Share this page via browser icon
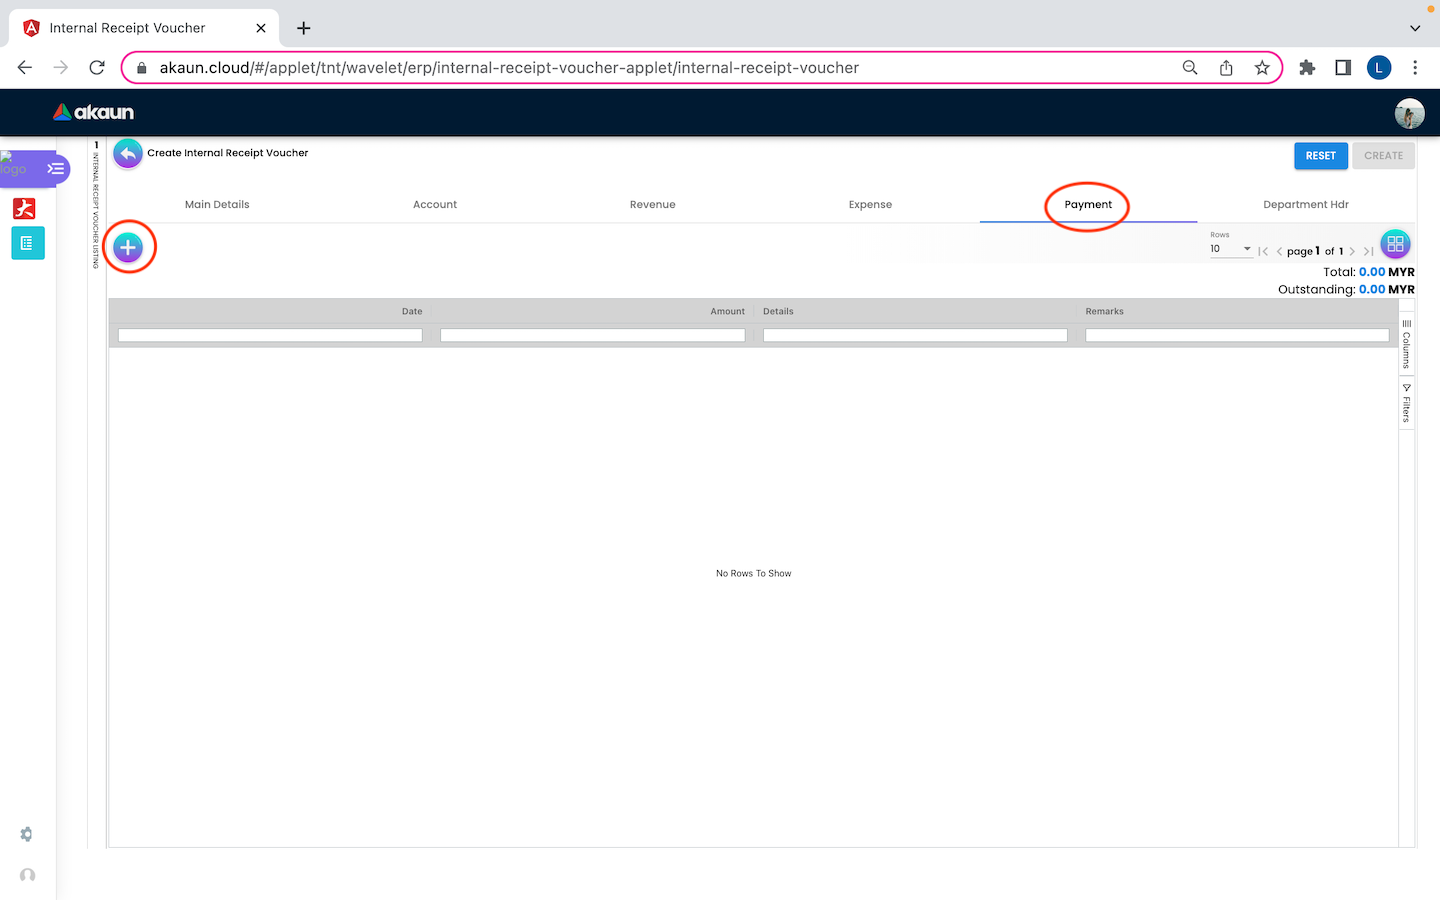 1226,67
